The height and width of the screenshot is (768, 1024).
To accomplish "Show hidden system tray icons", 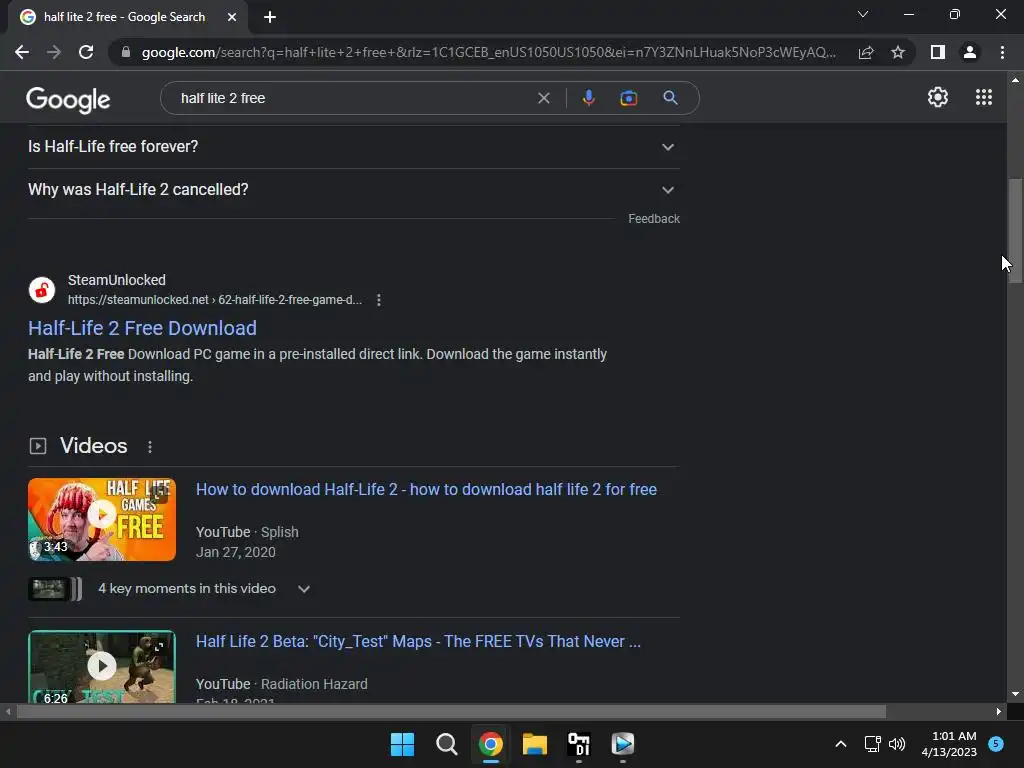I will [x=841, y=744].
